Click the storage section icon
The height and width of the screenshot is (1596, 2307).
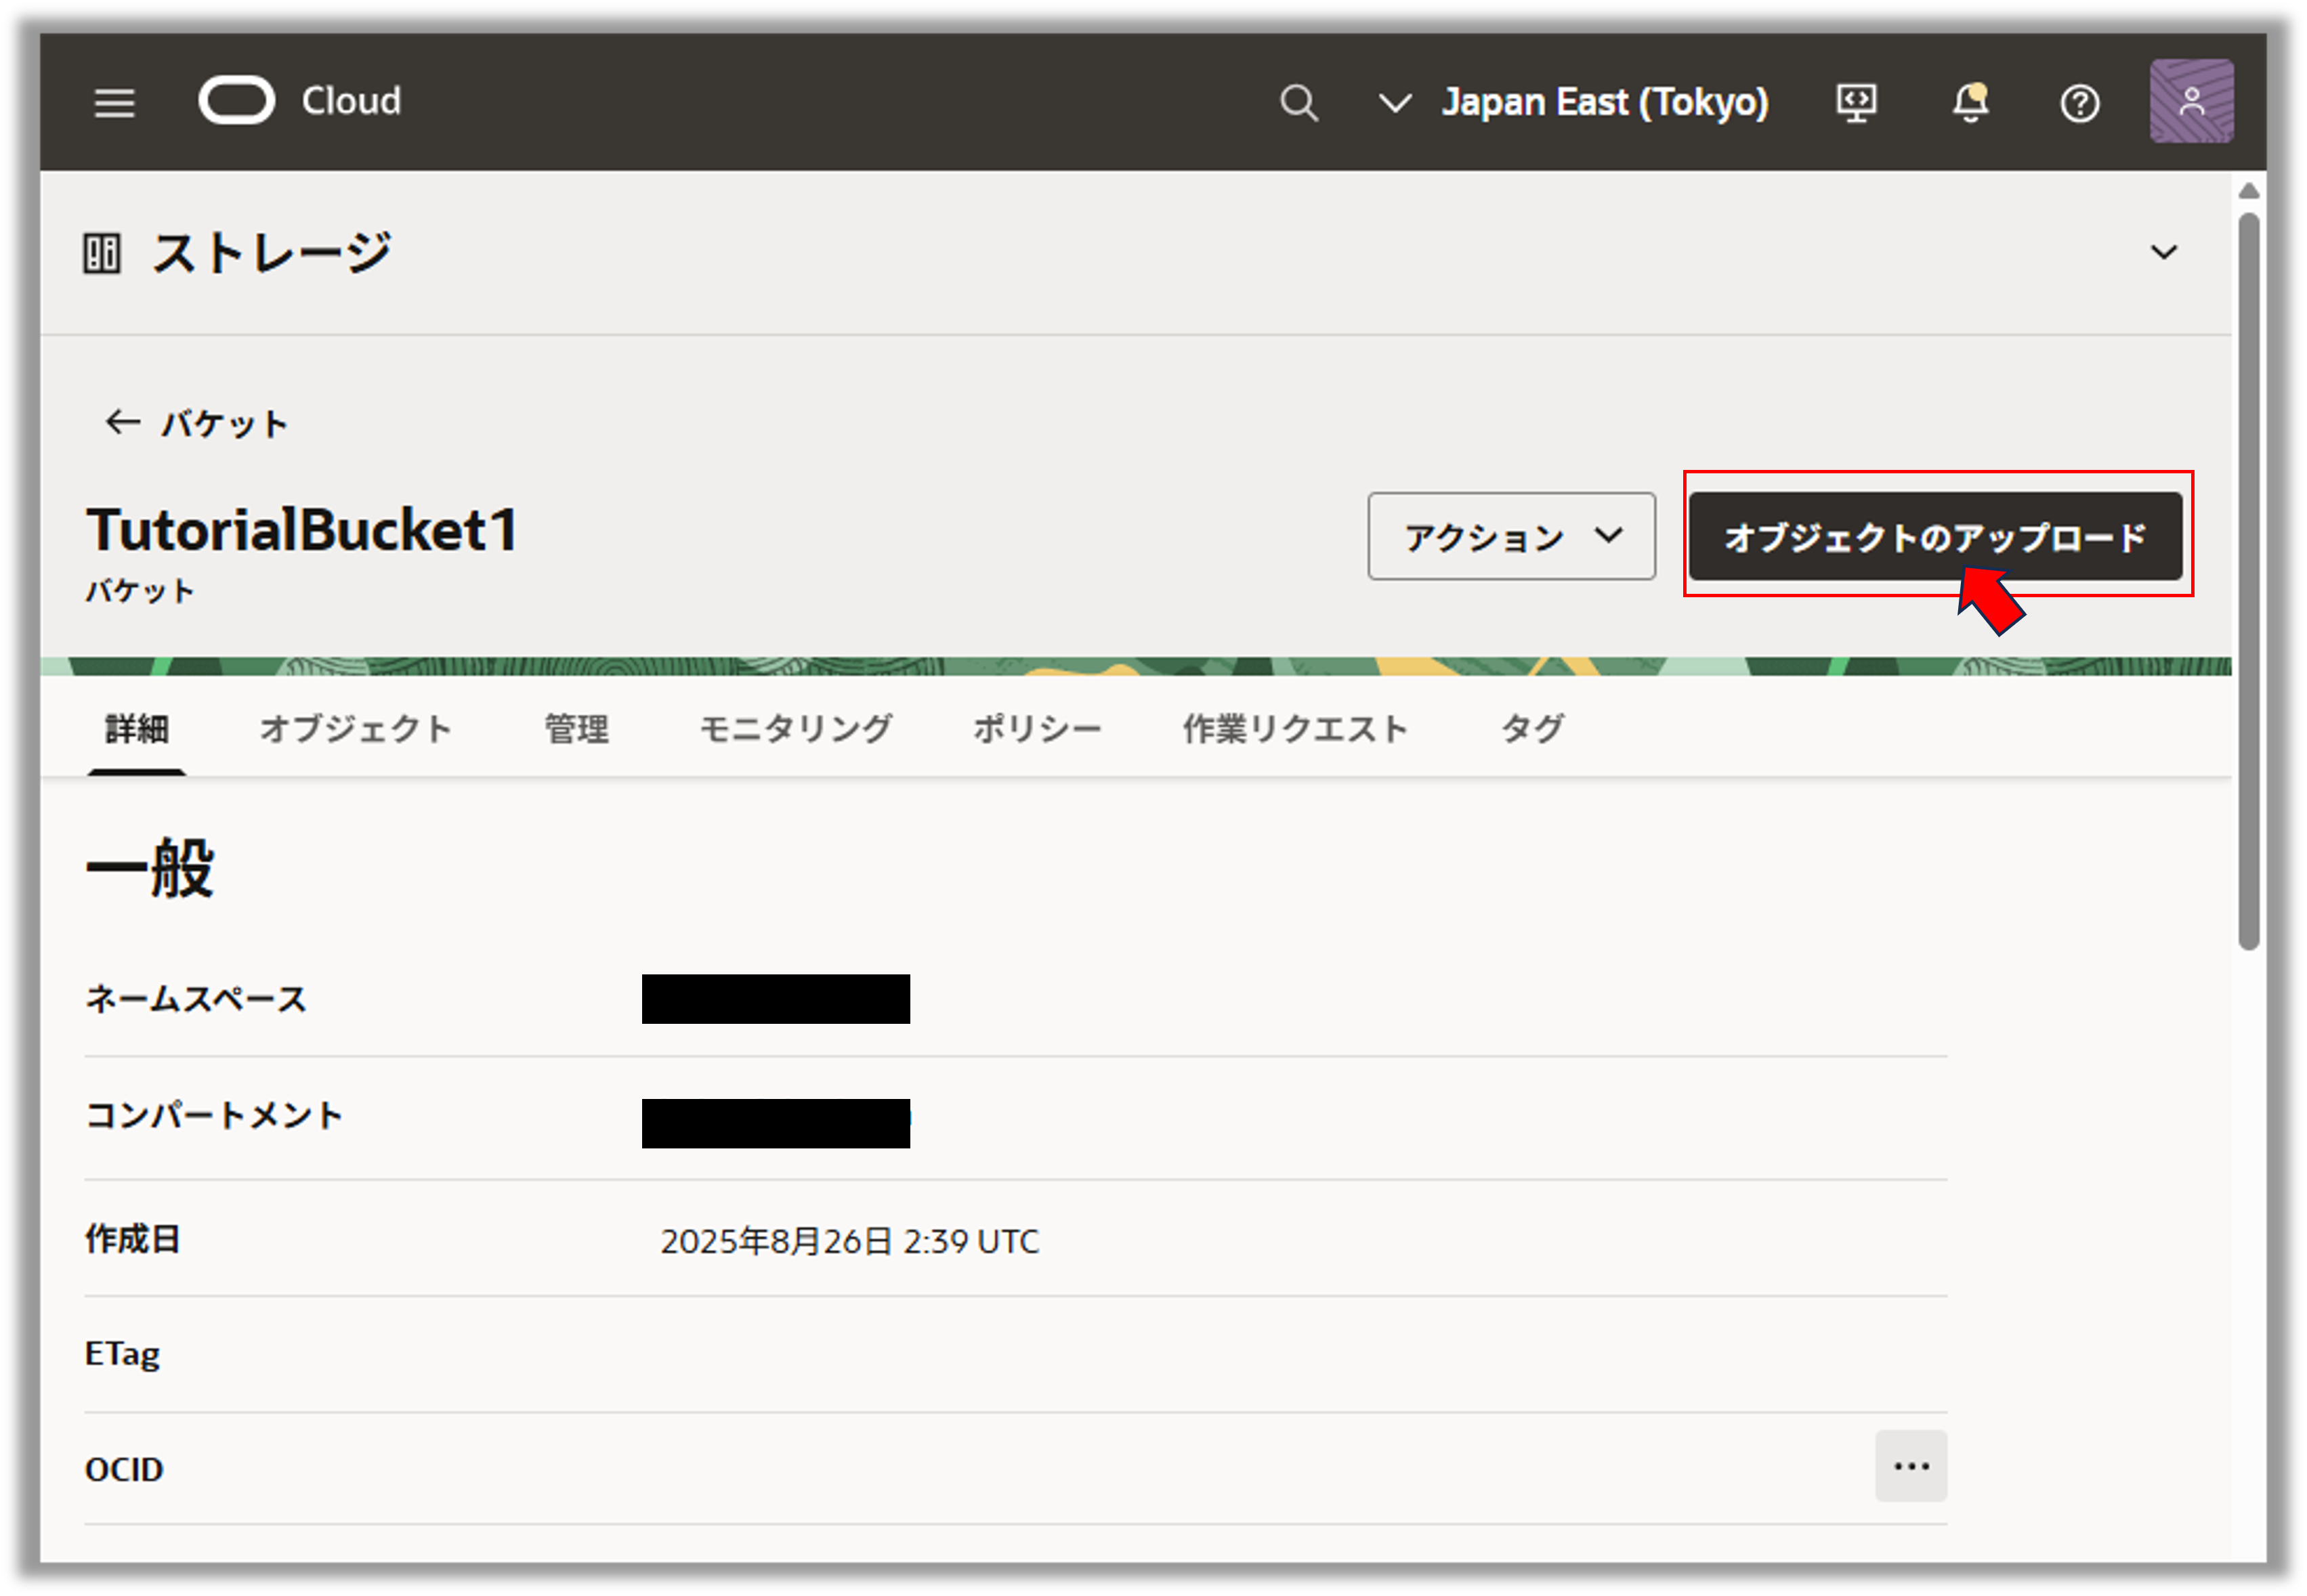(102, 253)
